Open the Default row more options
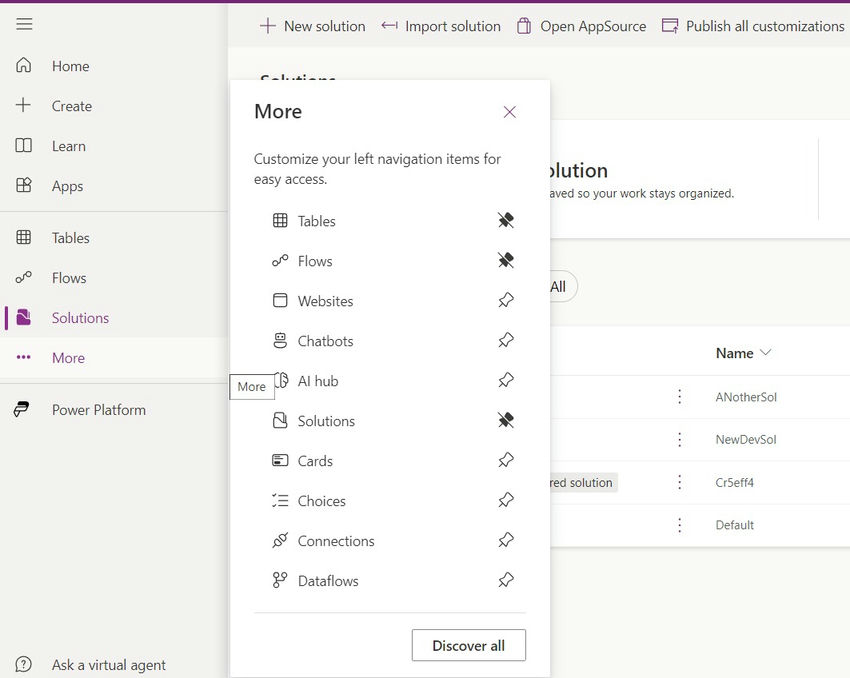 (x=680, y=525)
